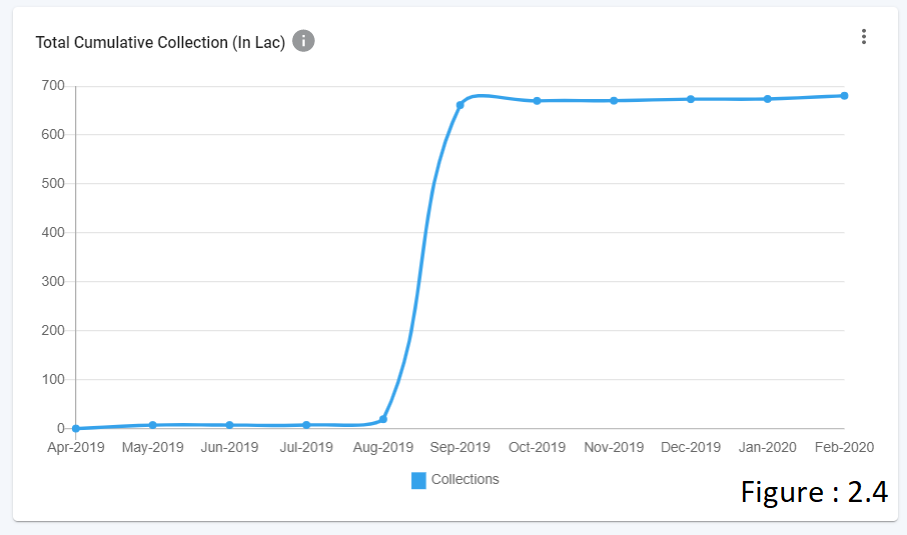Select the Sep-2019 data point near 660

[460, 105]
